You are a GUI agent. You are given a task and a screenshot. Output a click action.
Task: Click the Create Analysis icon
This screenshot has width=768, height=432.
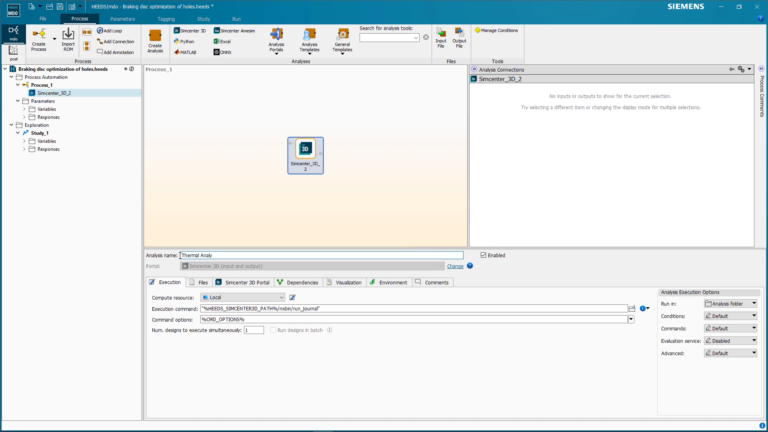[x=155, y=41]
